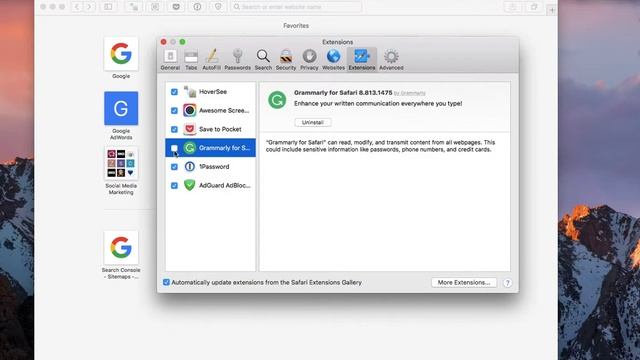Open the Advanced preferences pane
The width and height of the screenshot is (640, 360).
pyautogui.click(x=391, y=60)
